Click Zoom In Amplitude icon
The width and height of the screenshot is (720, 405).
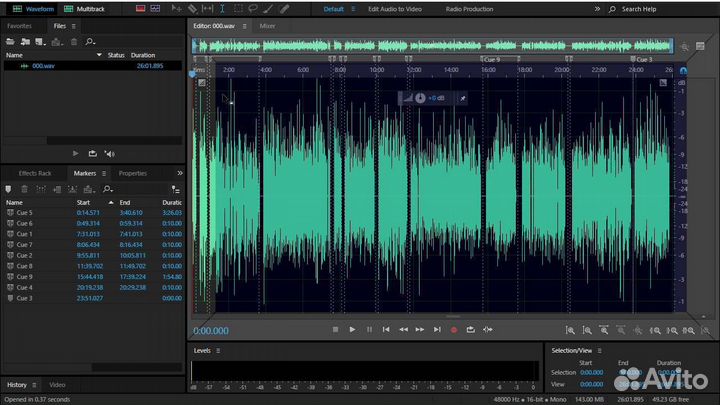(570, 330)
